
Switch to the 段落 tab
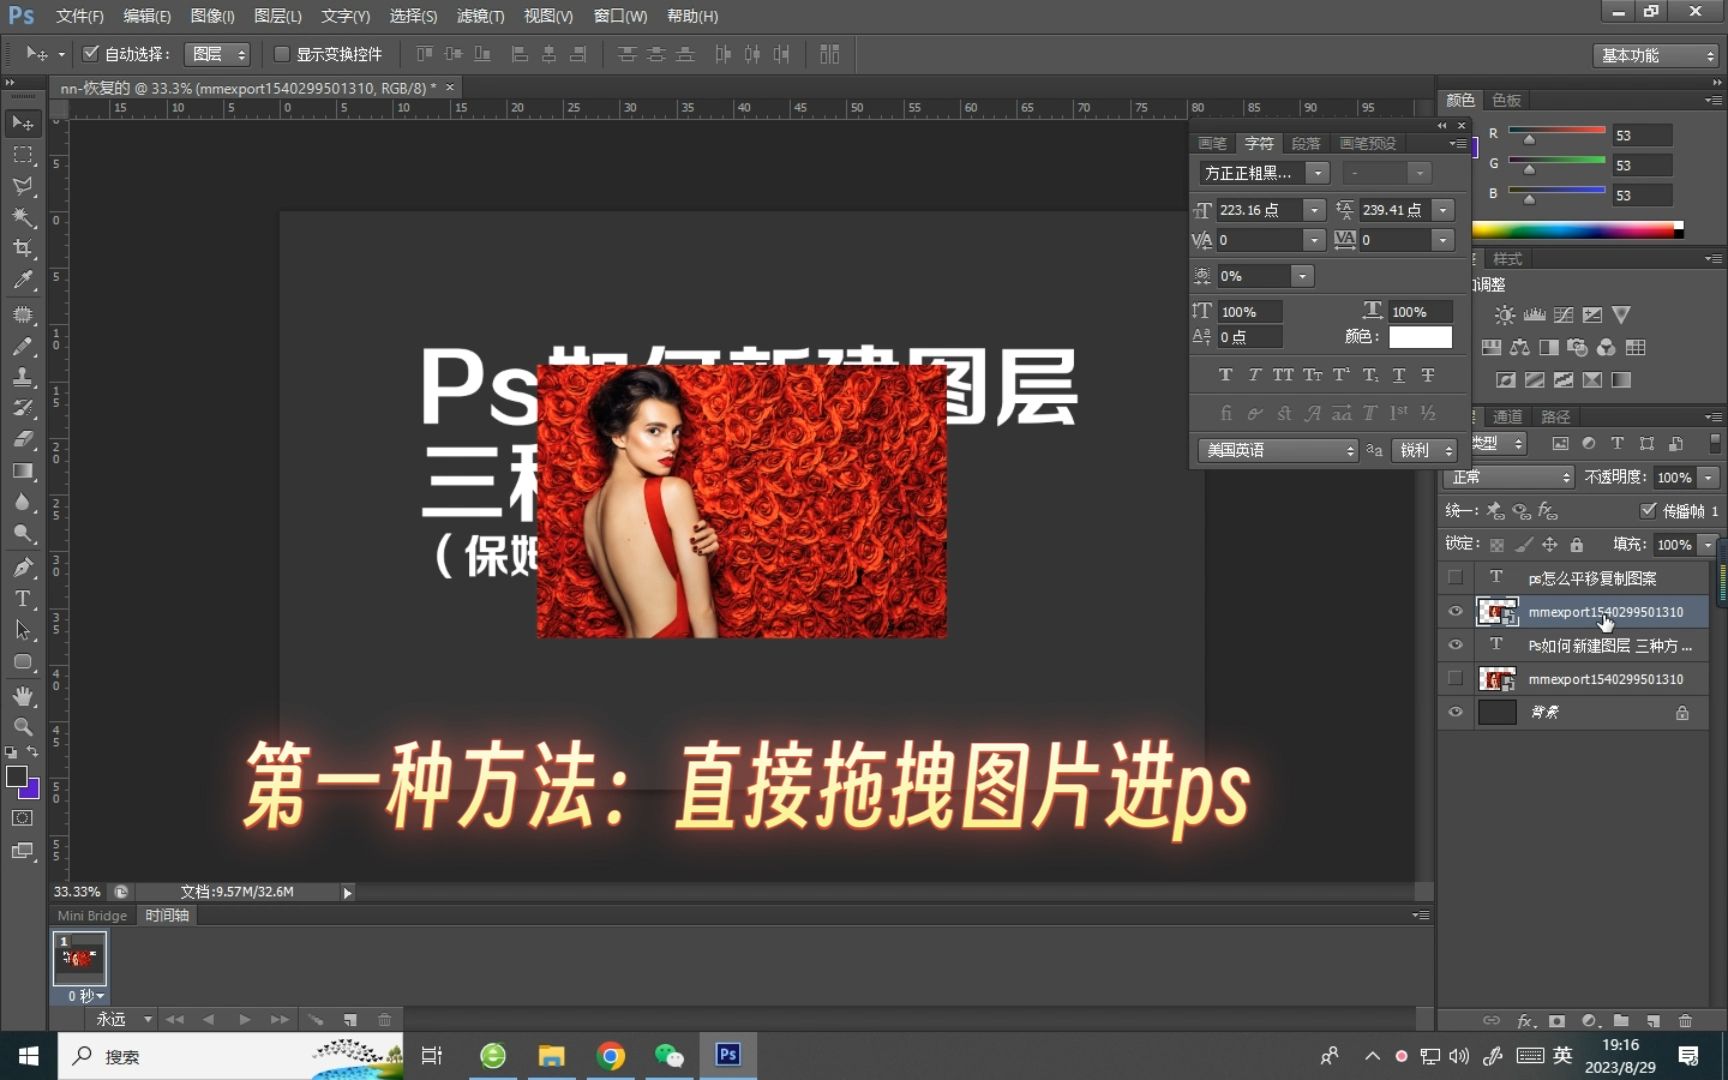pyautogui.click(x=1305, y=143)
